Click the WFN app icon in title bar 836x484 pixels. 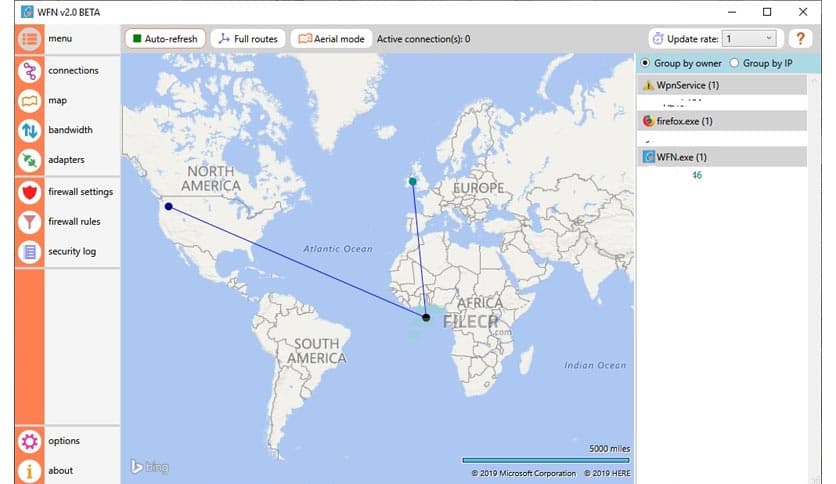click(27, 12)
